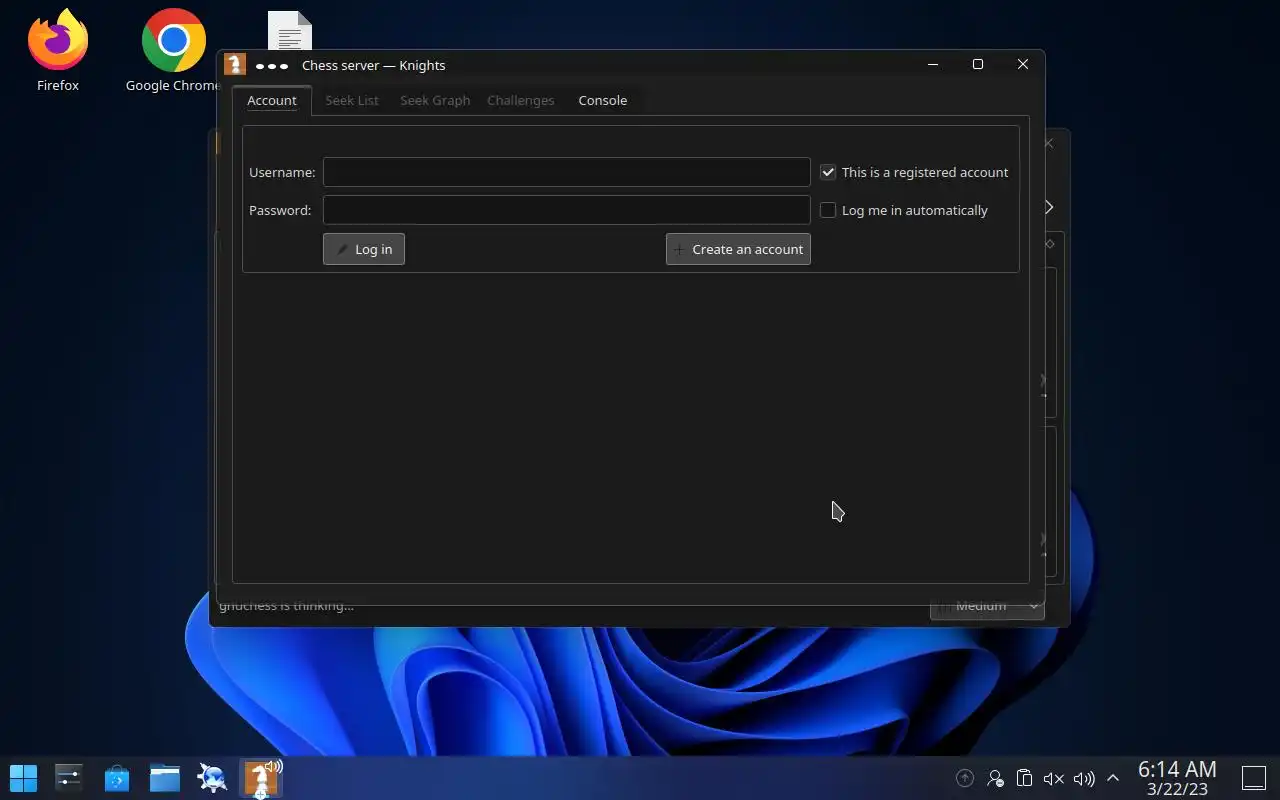Click the Knights app icon in title bar
This screenshot has width=1280, height=800.
[x=235, y=65]
